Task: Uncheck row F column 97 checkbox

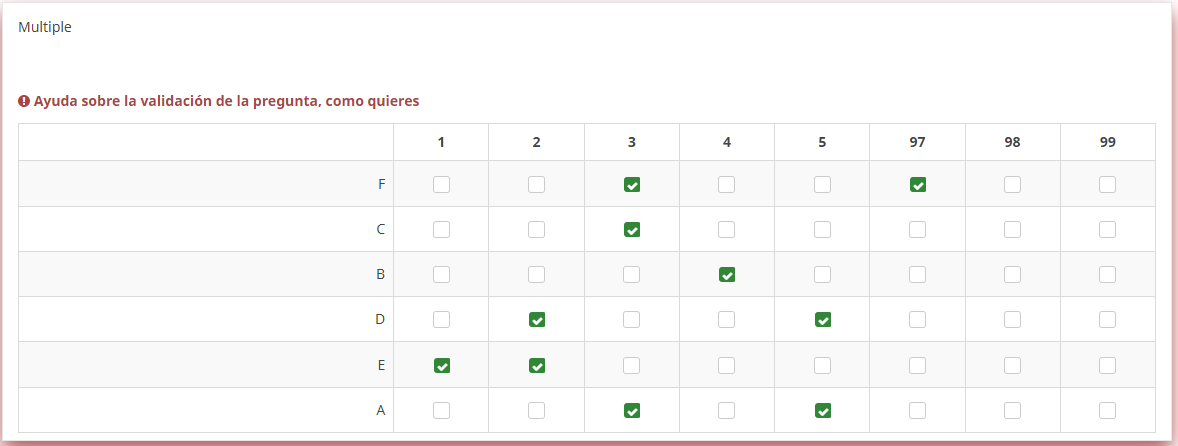Action: [917, 184]
